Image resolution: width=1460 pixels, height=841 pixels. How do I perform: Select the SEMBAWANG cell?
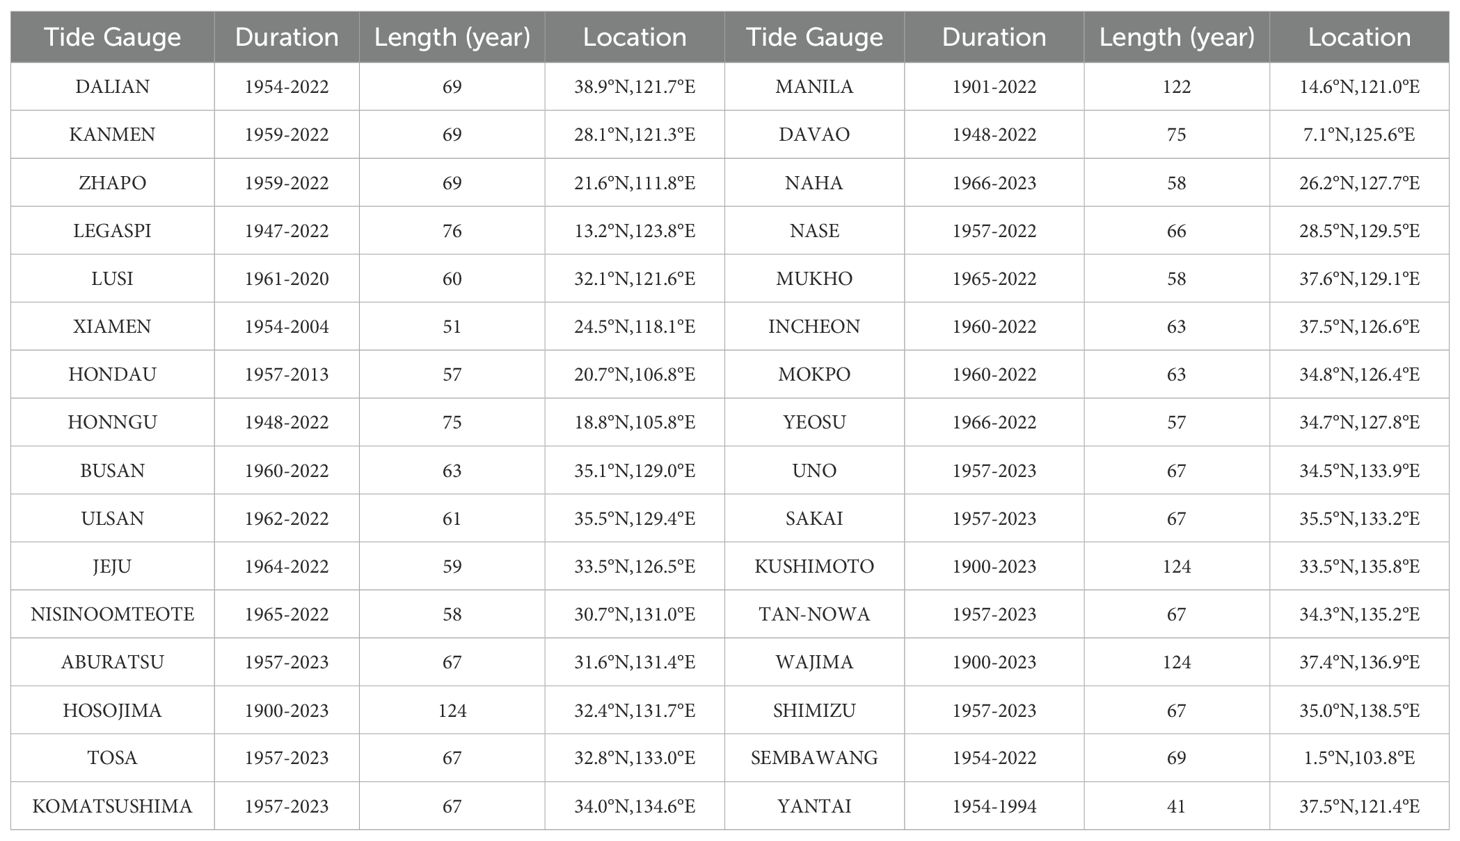(814, 758)
